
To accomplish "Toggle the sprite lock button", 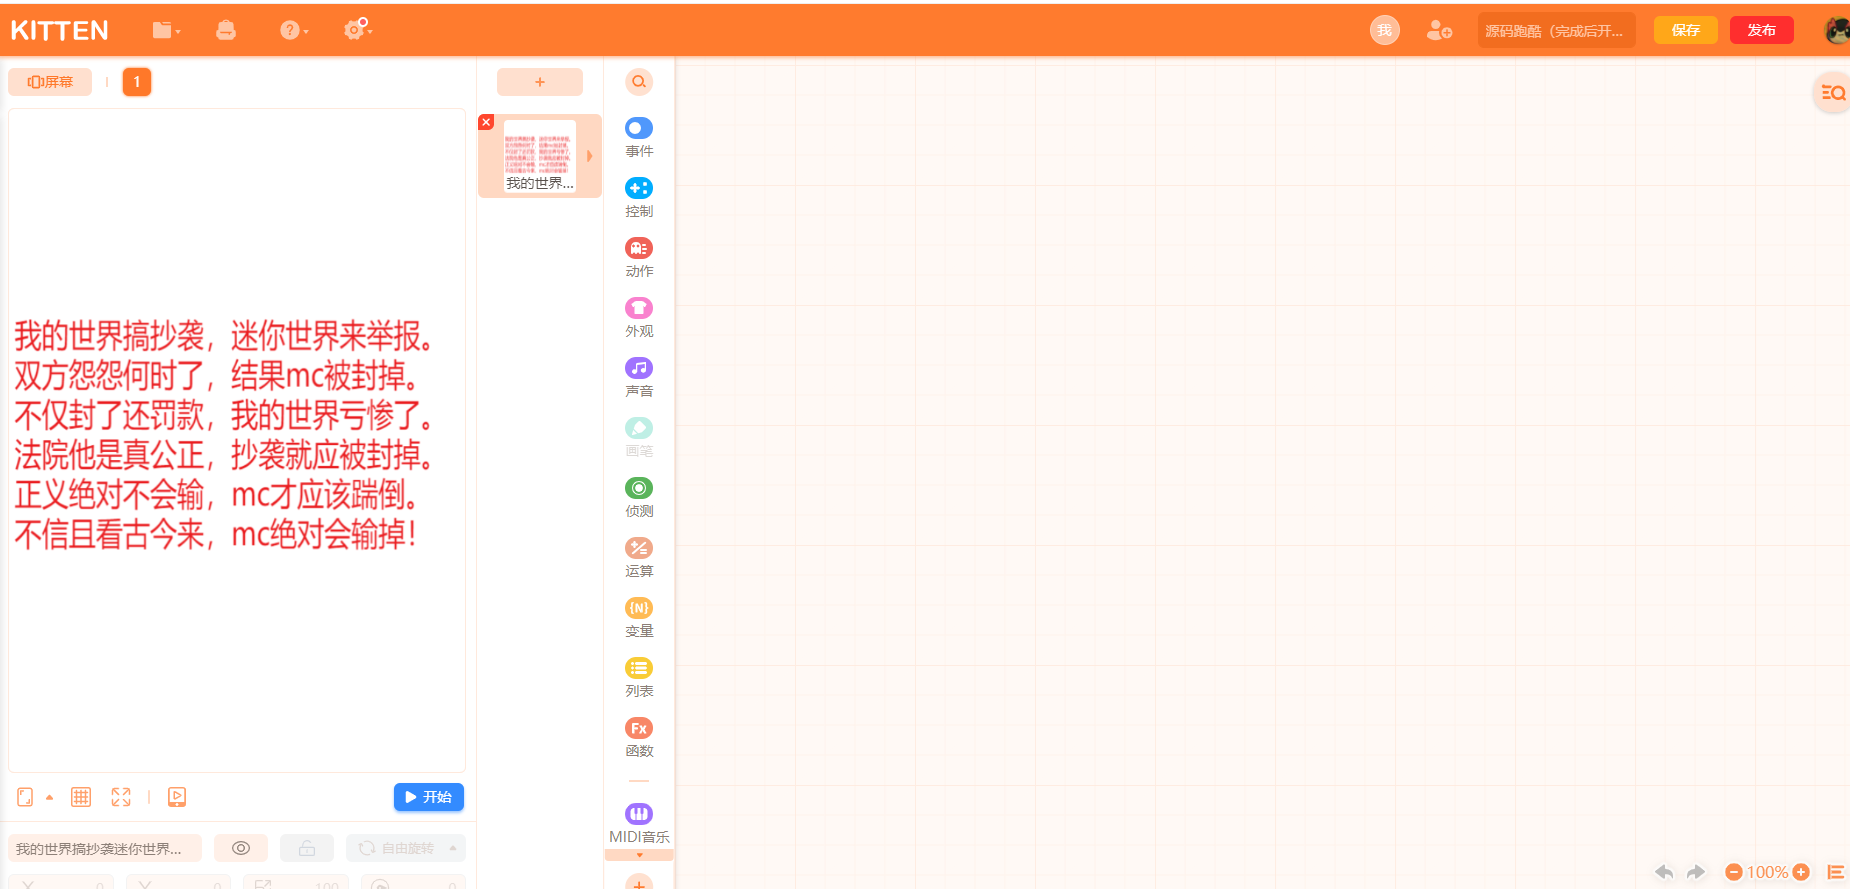I will (307, 848).
